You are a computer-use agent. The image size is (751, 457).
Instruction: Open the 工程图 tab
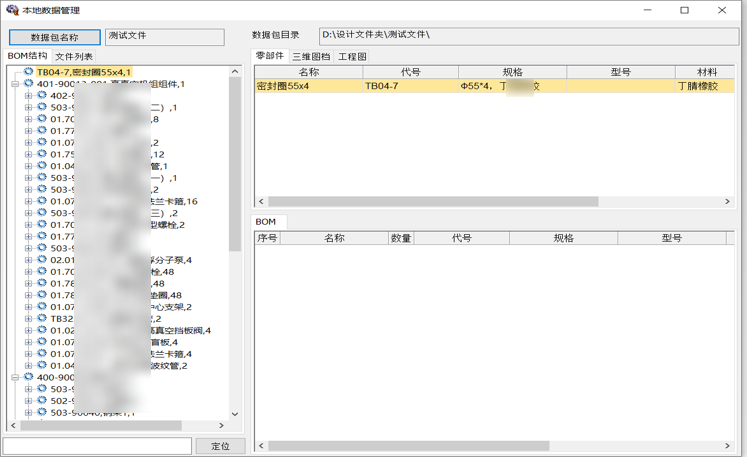(352, 57)
